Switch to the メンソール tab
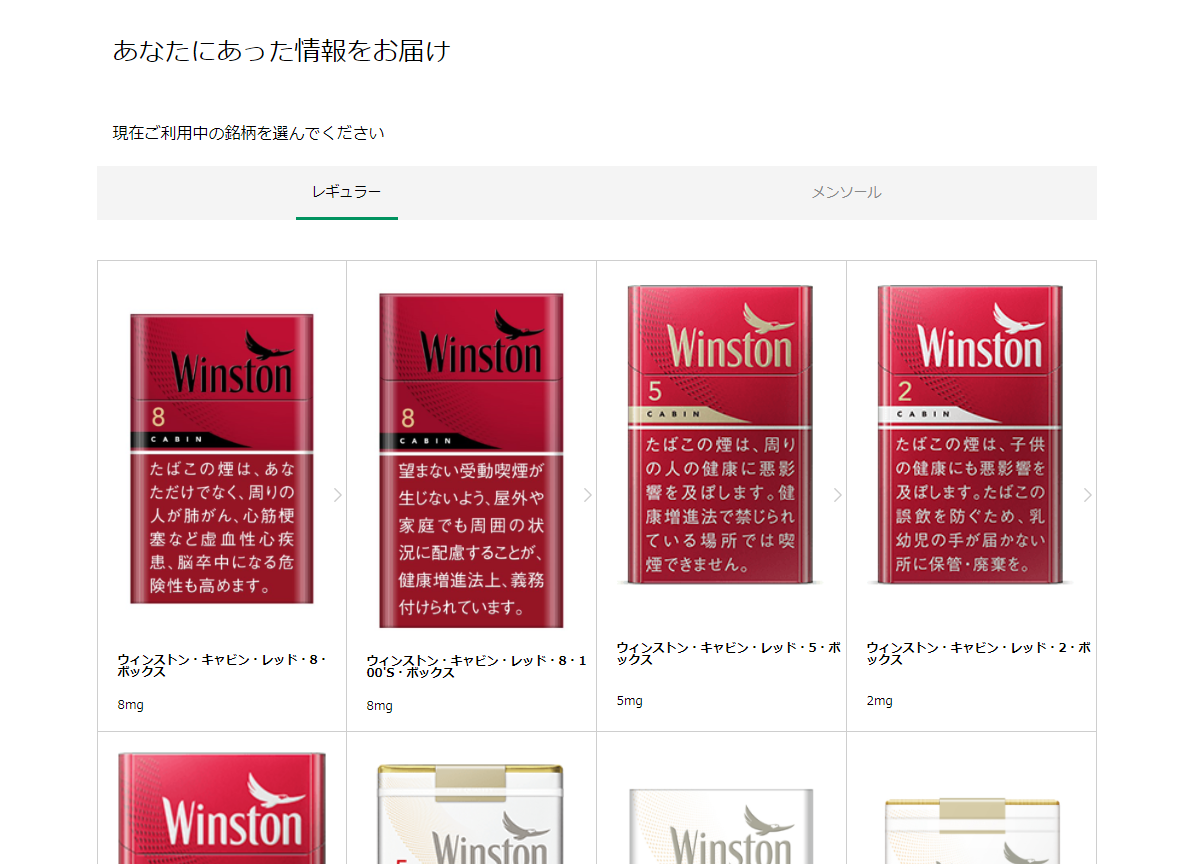The image size is (1199, 864). click(x=846, y=193)
